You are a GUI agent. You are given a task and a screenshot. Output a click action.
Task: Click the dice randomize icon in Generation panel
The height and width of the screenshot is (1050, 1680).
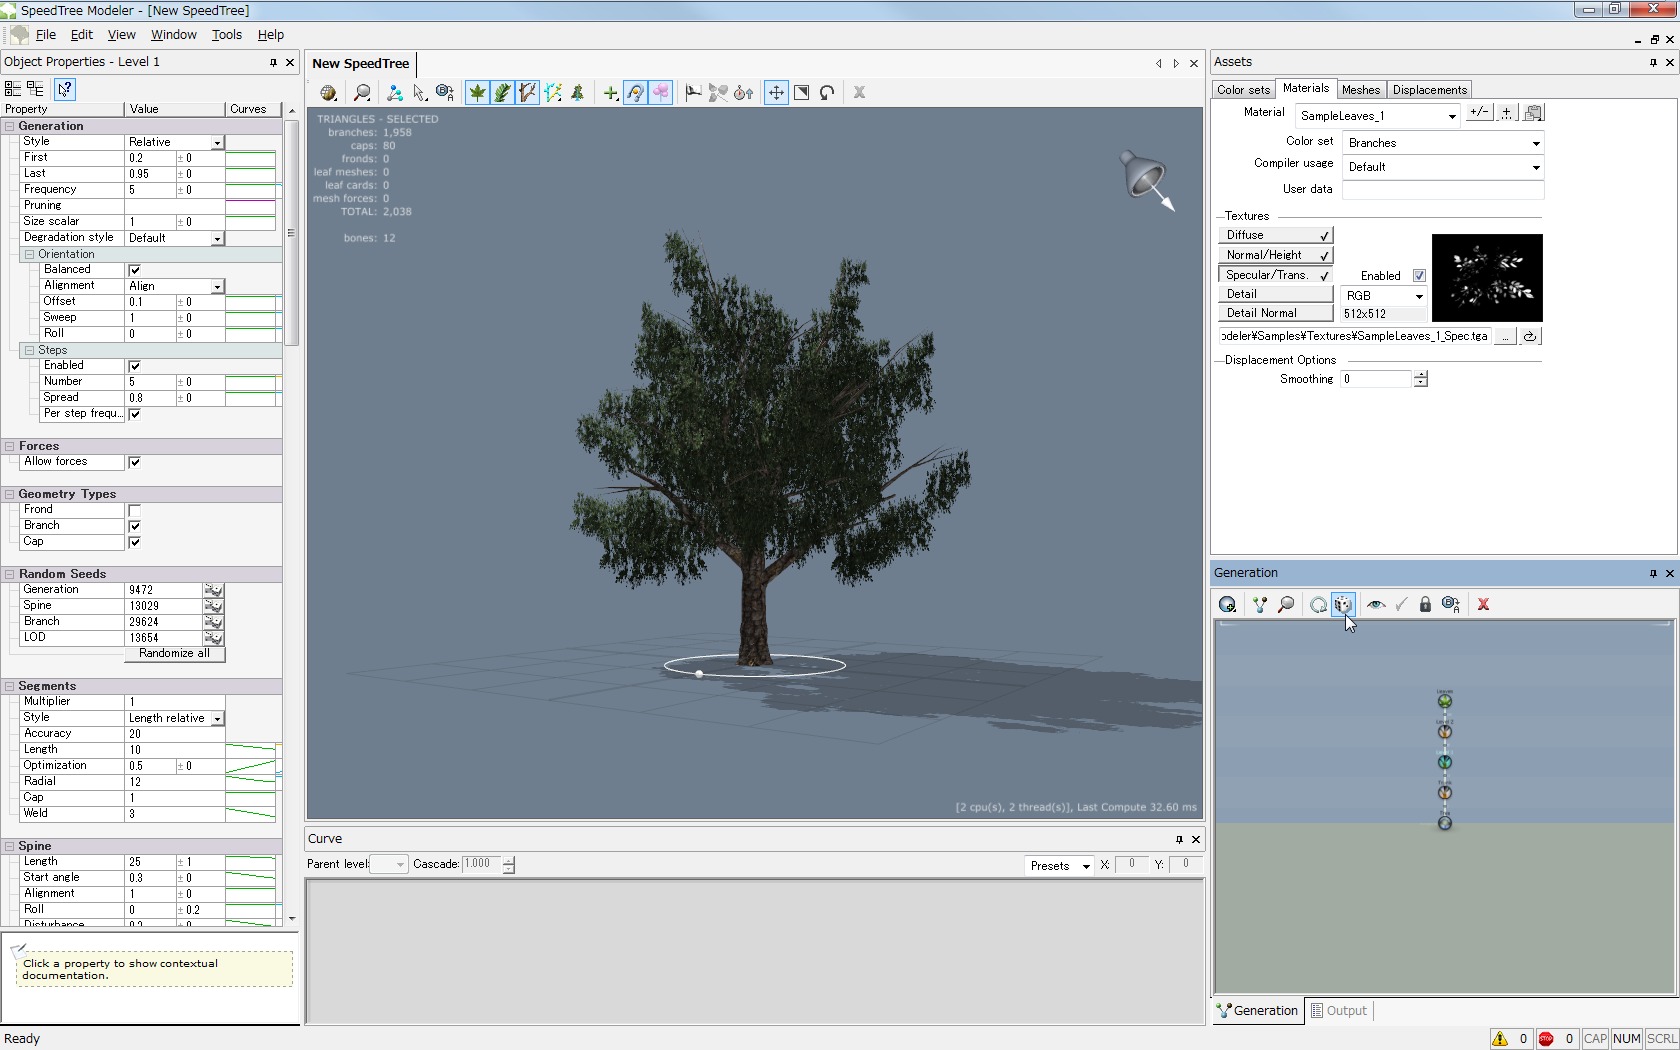pyautogui.click(x=1343, y=604)
